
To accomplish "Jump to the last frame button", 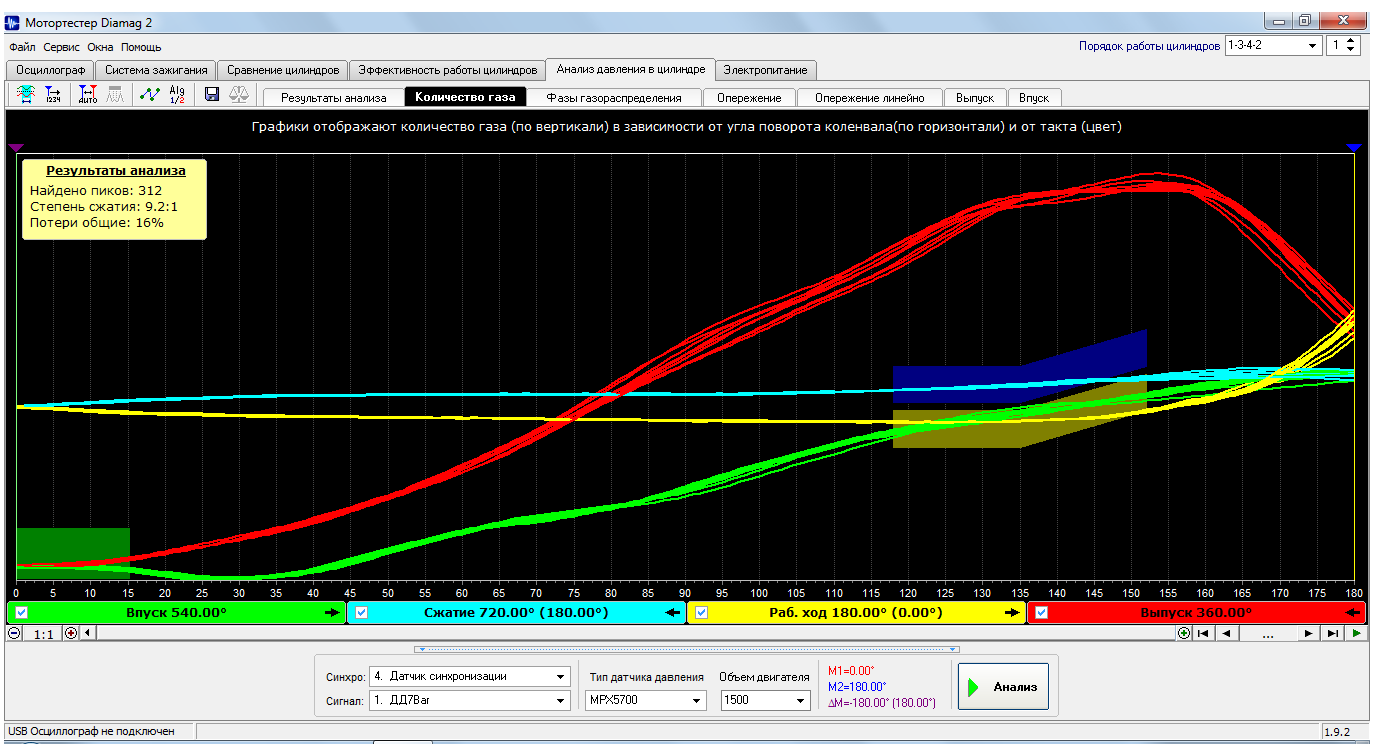I will click(1332, 633).
